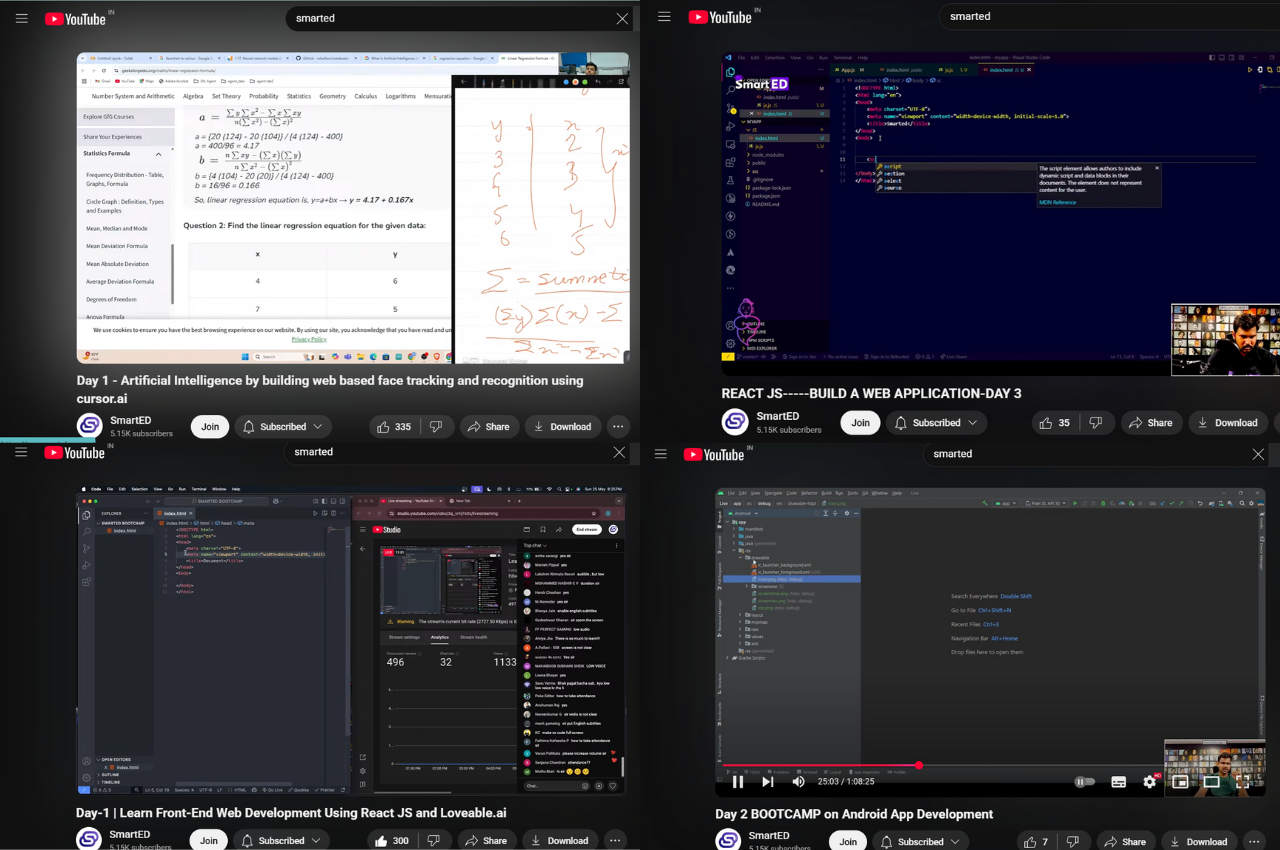
Task: Open hamburger menu in Front-End Web Development window
Action: [x=21, y=452]
